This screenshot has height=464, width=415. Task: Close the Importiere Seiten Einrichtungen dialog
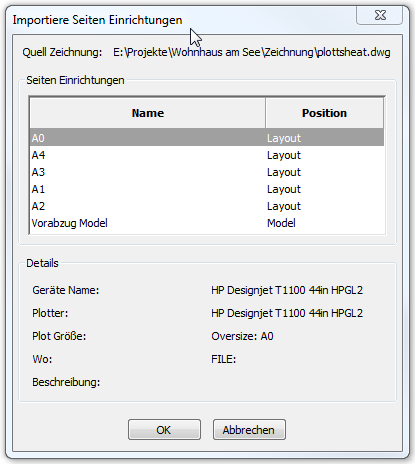[380, 15]
